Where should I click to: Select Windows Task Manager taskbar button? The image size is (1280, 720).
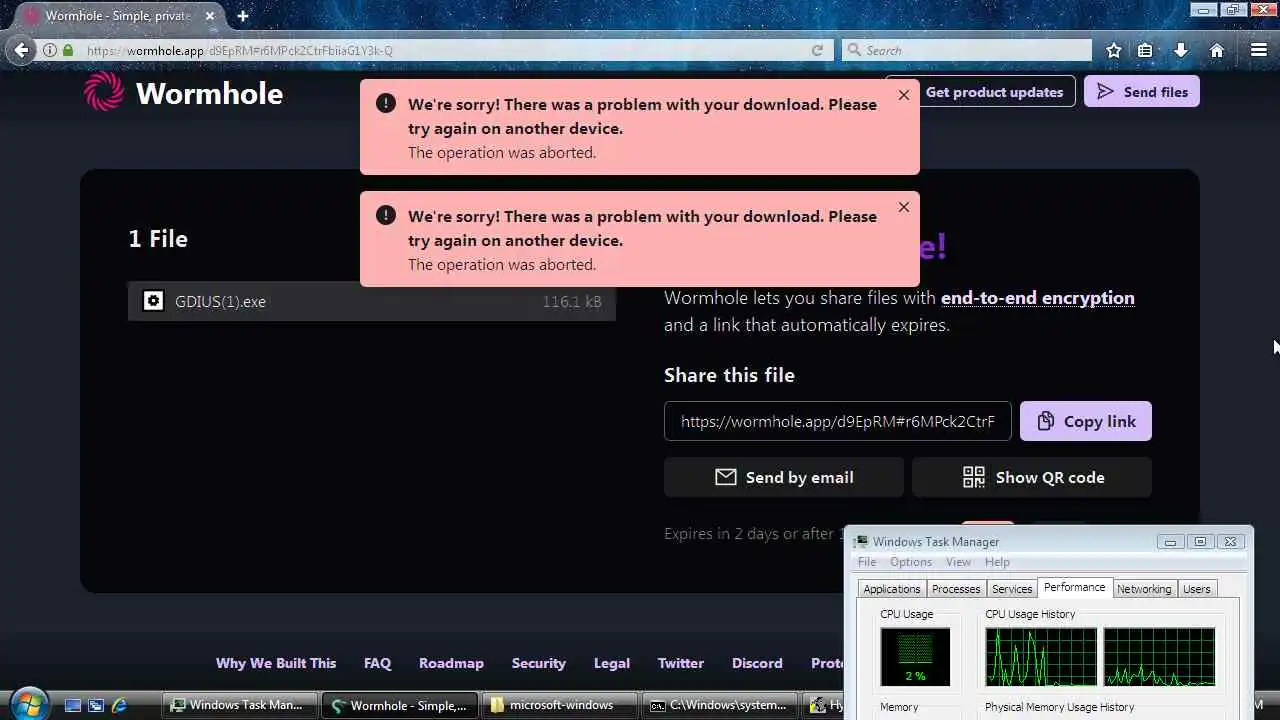[x=240, y=705]
